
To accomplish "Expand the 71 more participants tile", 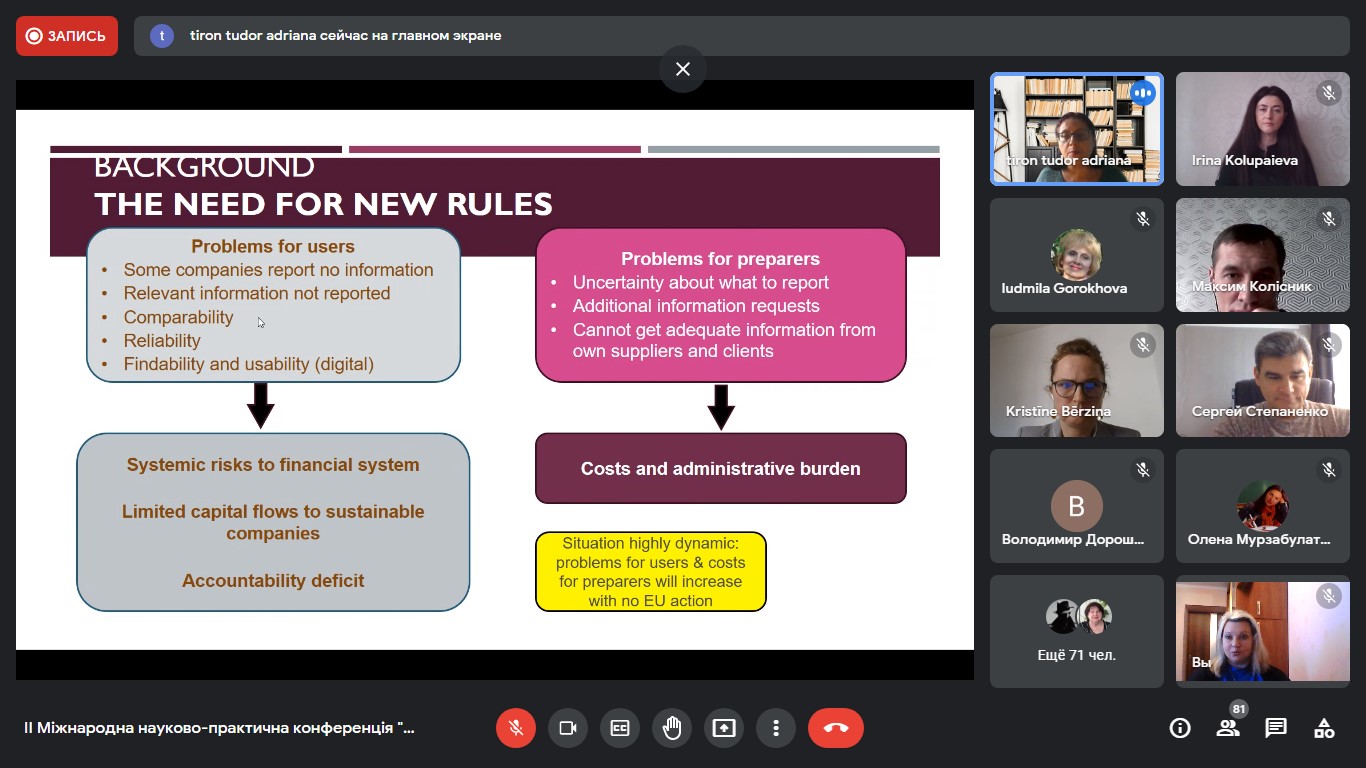I will click(x=1077, y=631).
